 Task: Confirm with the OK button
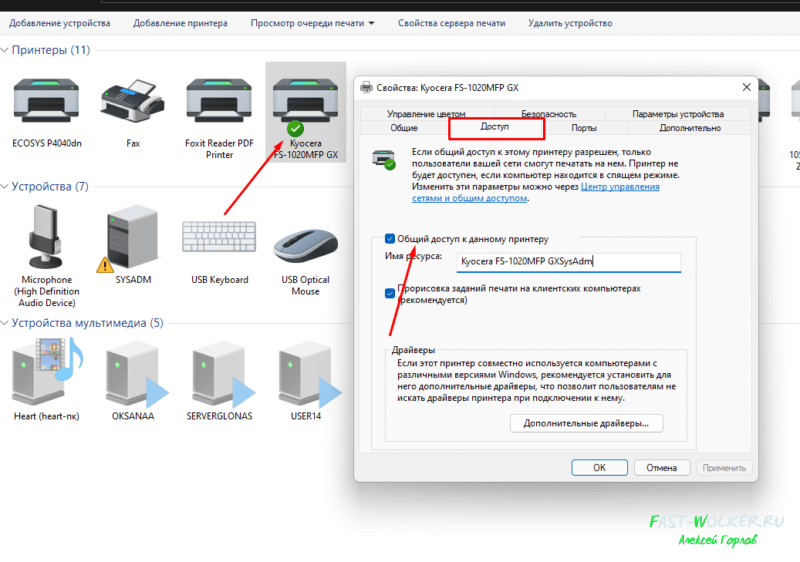pos(599,467)
